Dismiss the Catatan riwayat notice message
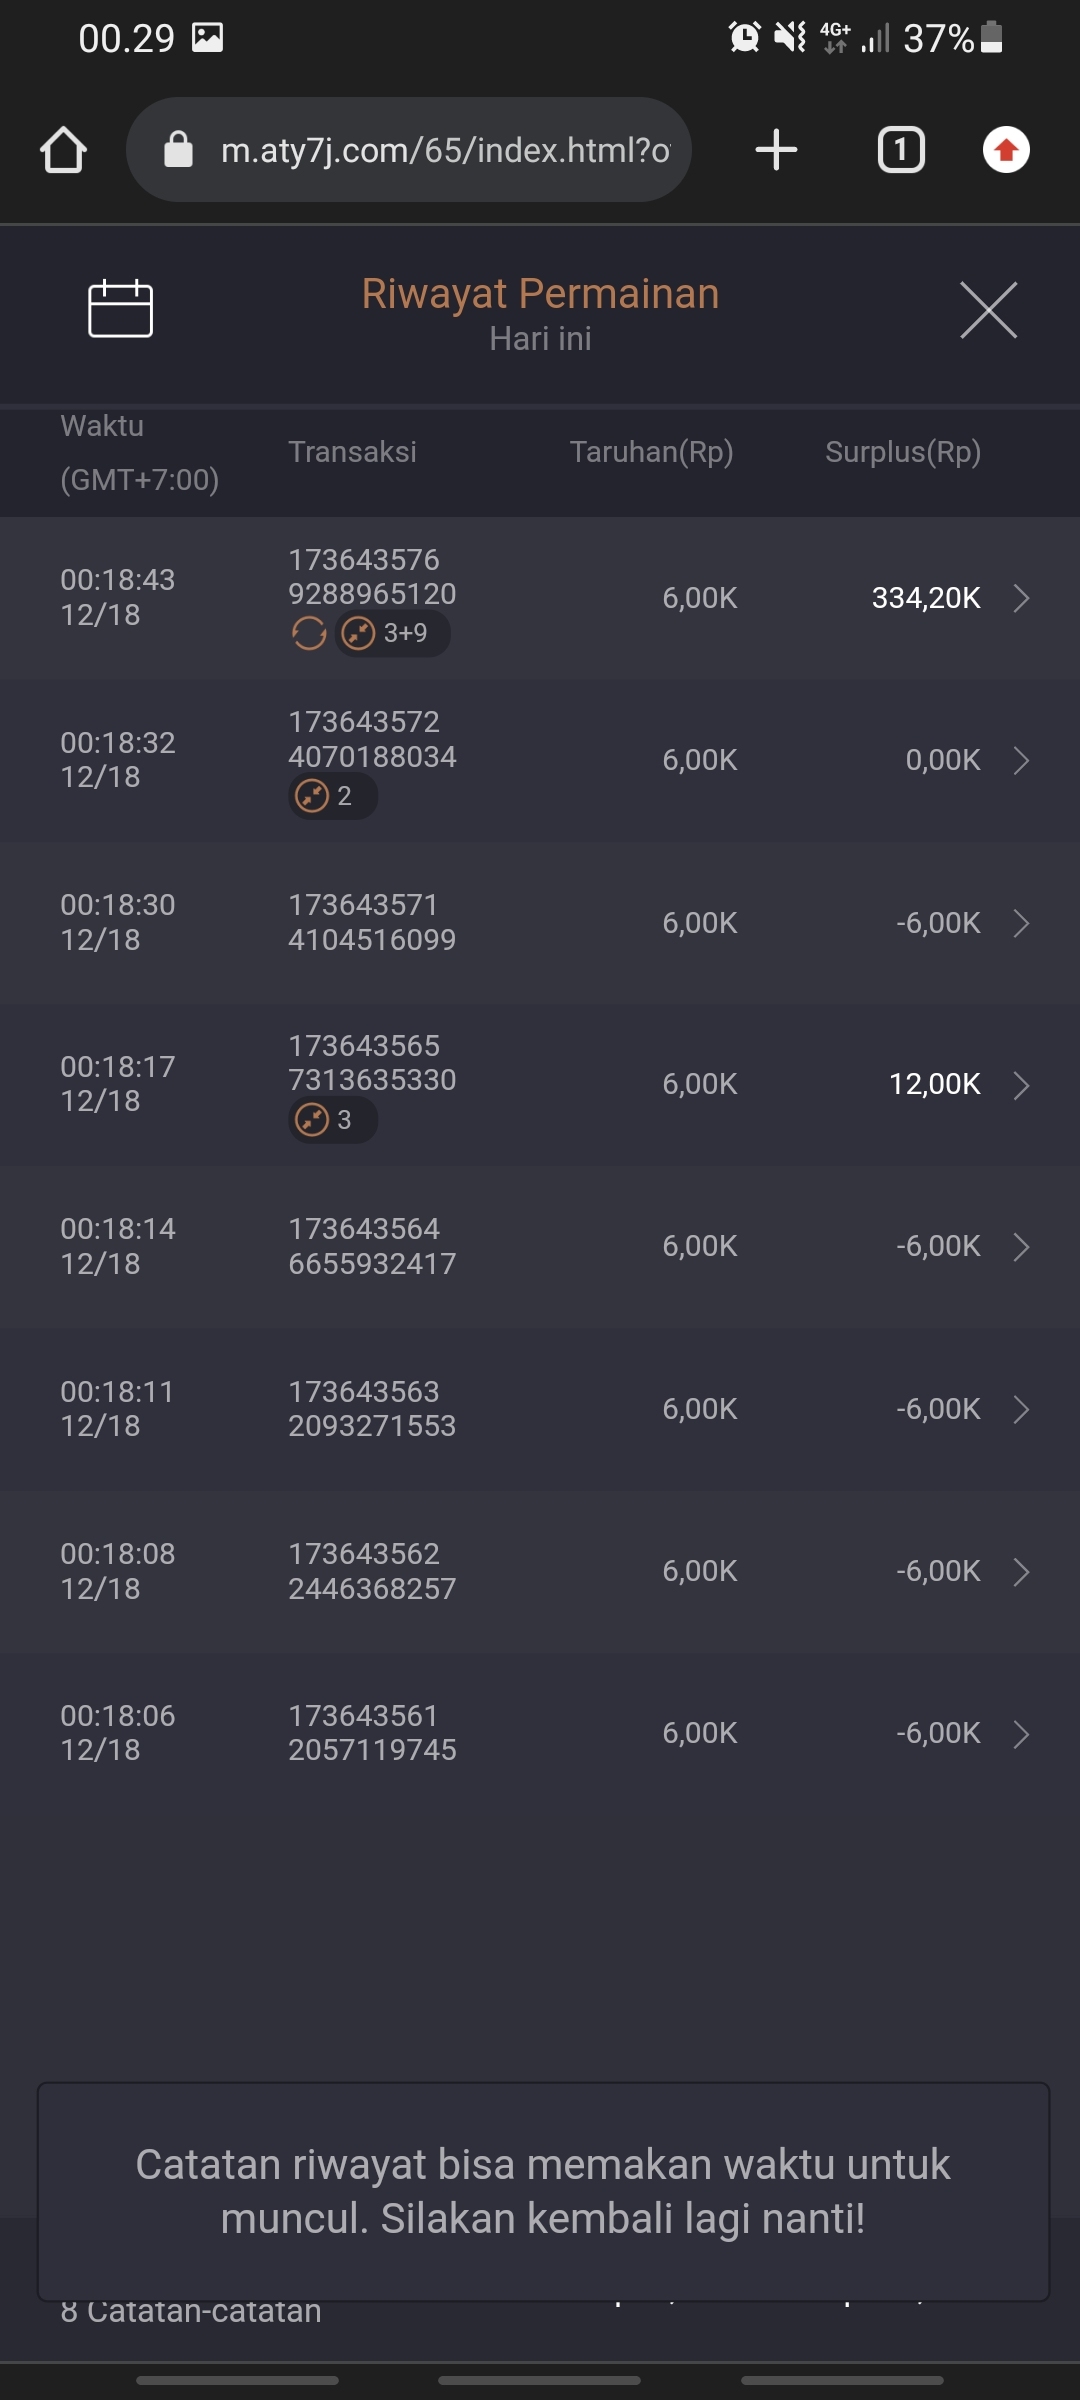 (543, 2192)
